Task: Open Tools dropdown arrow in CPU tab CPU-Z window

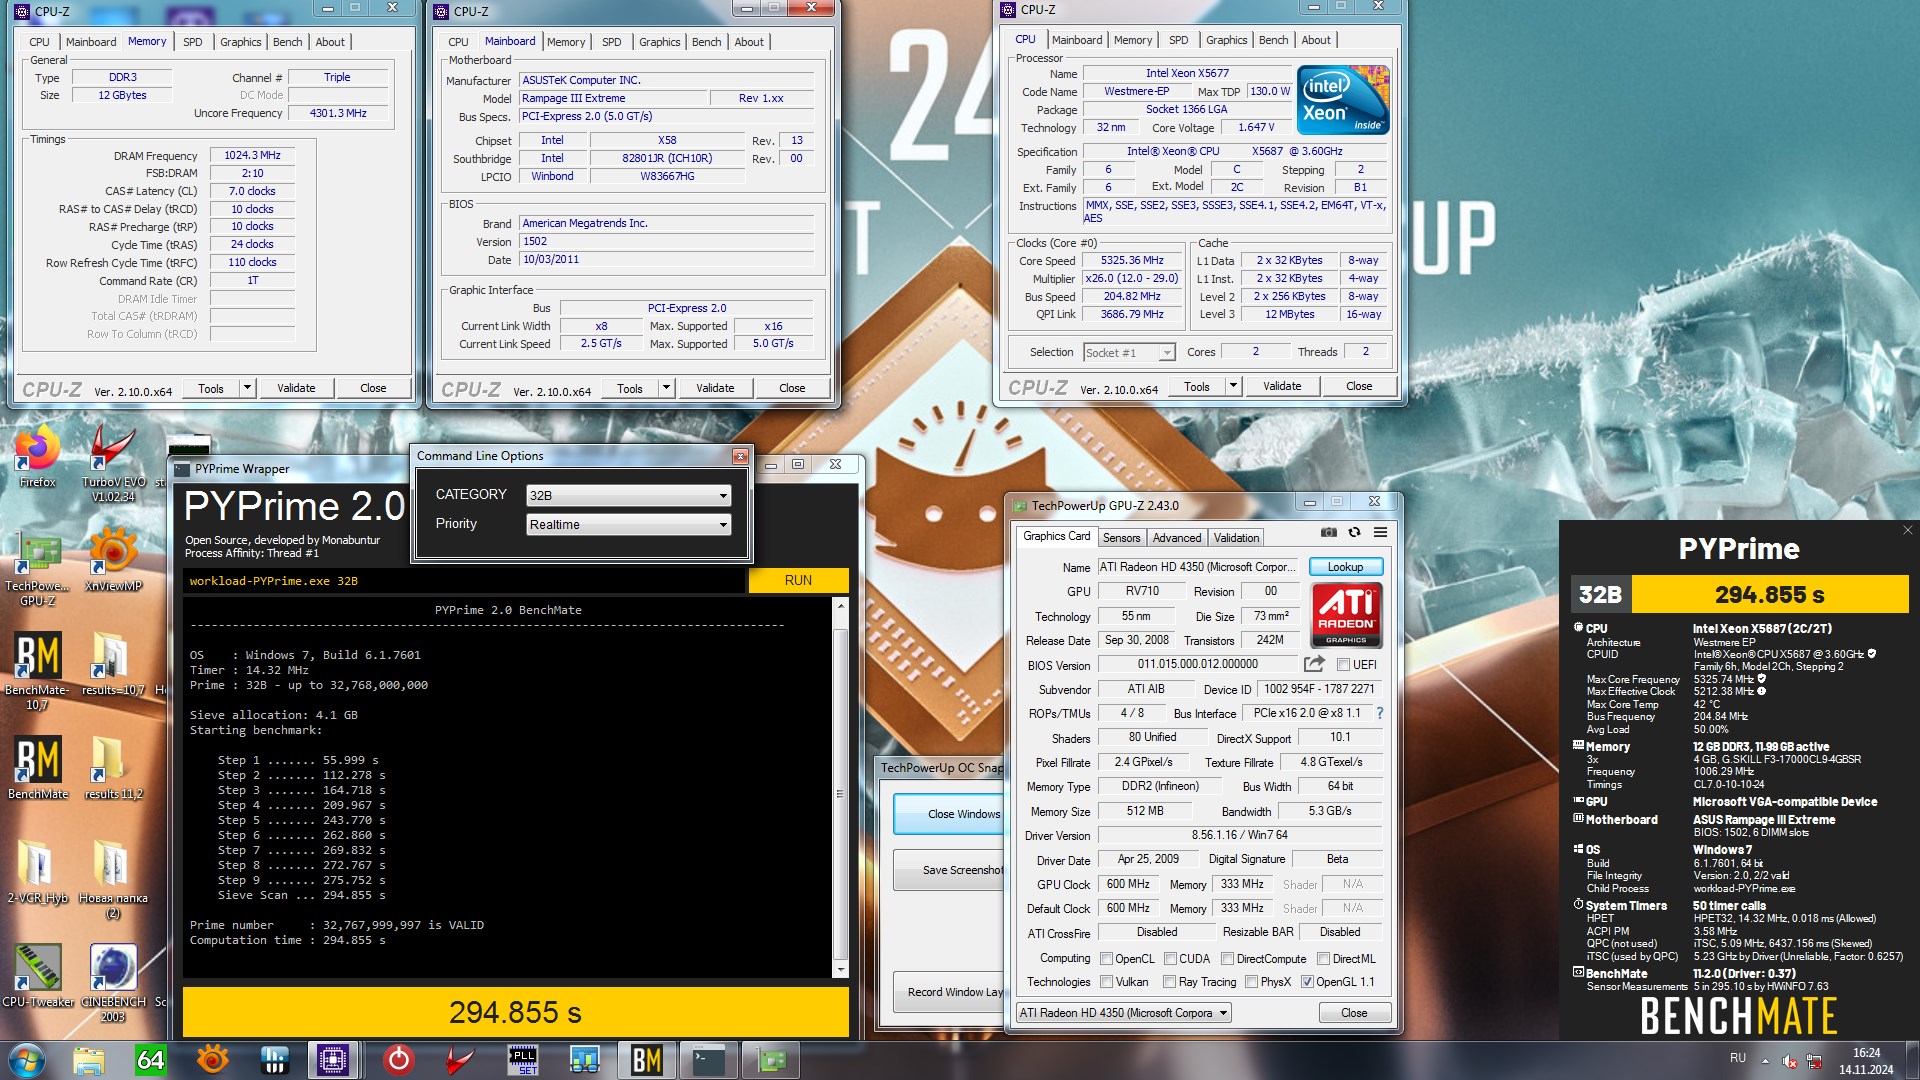Action: [x=1233, y=386]
